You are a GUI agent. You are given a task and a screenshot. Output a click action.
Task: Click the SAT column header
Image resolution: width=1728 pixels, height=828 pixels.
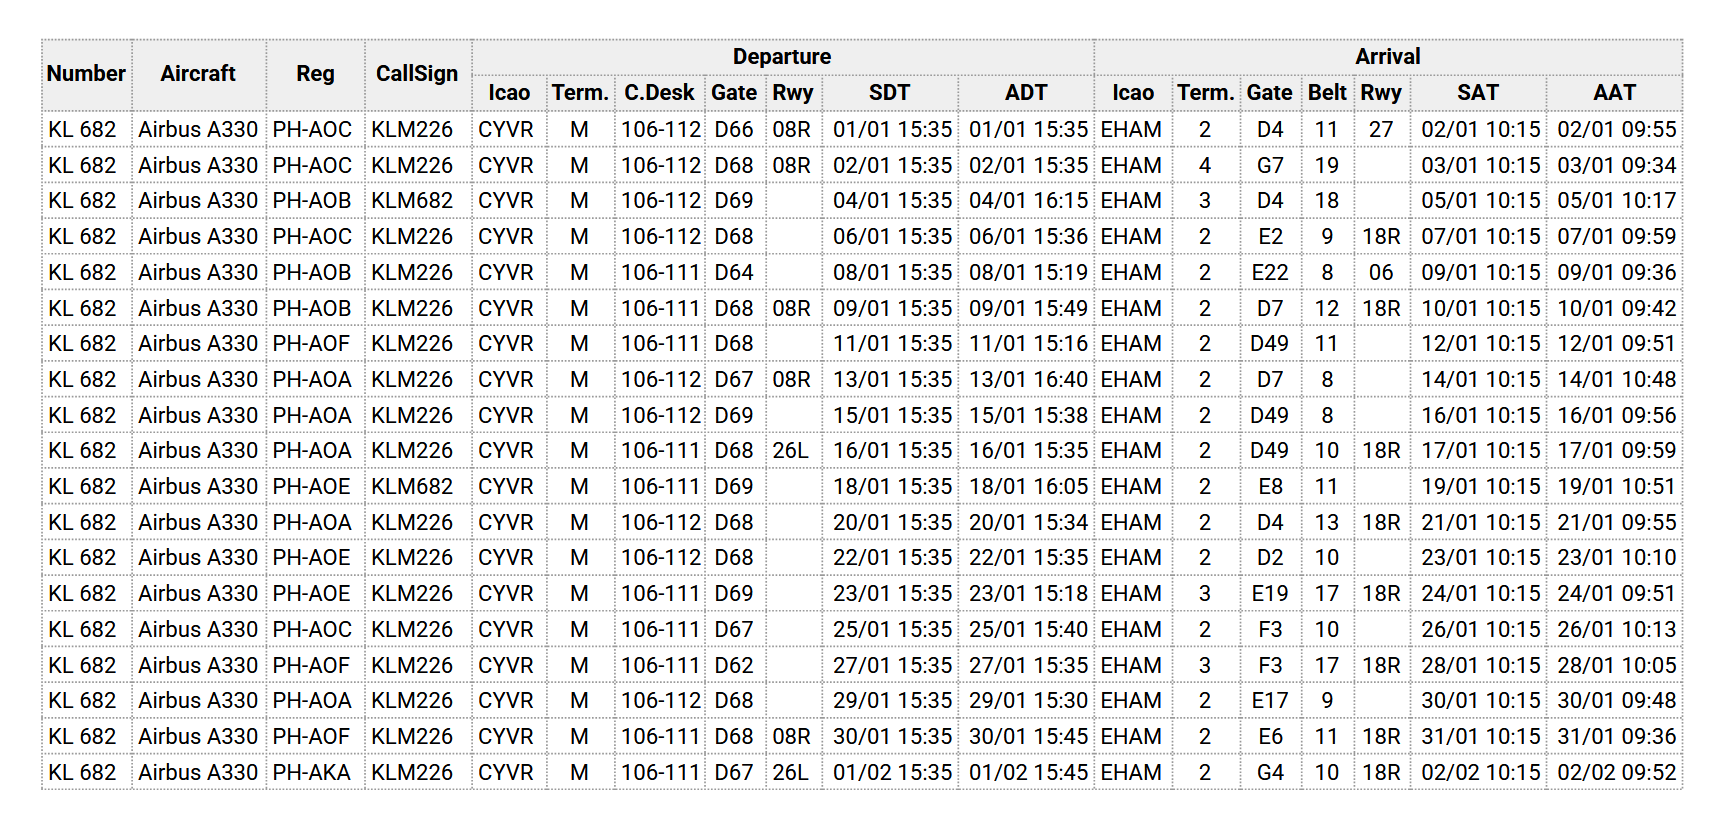(1477, 93)
